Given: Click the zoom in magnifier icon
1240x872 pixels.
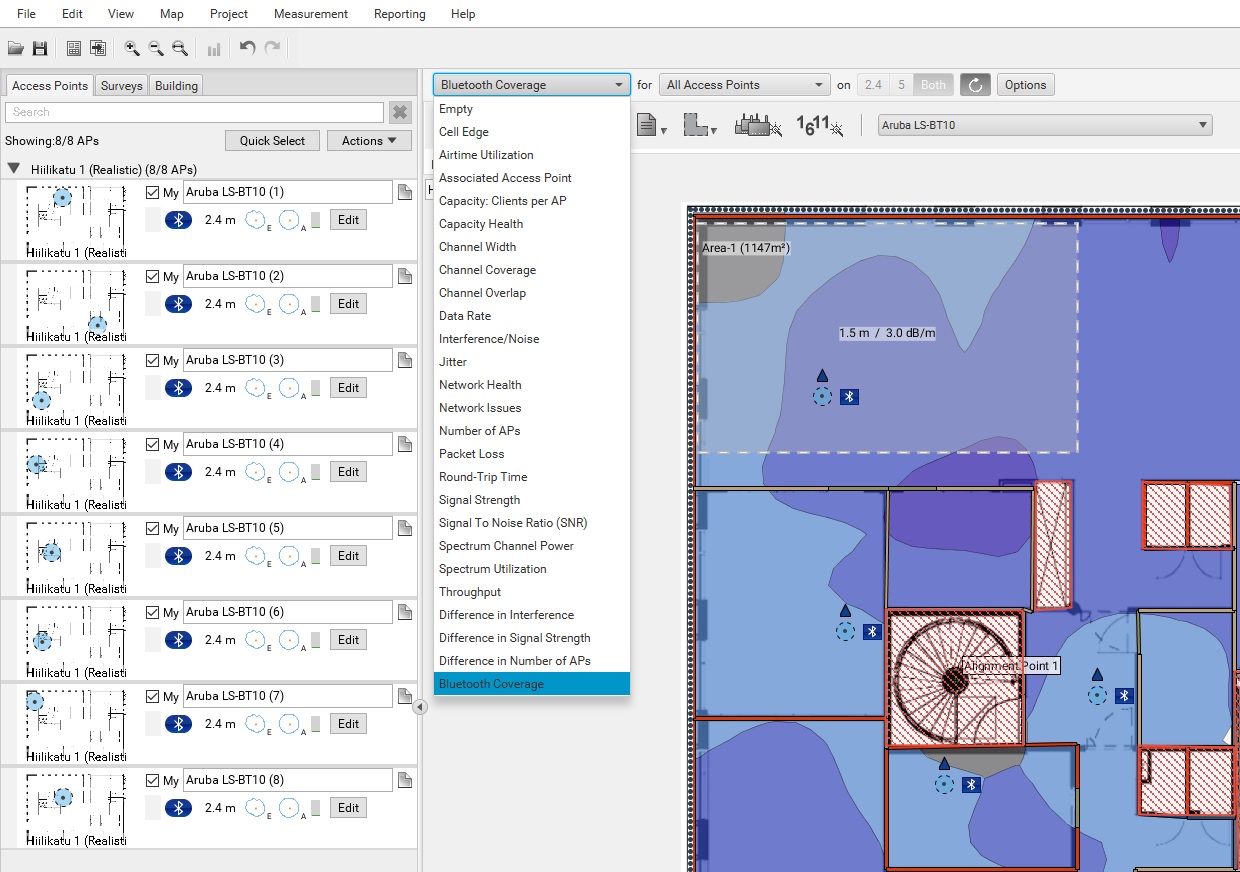Looking at the screenshot, I should point(131,48).
